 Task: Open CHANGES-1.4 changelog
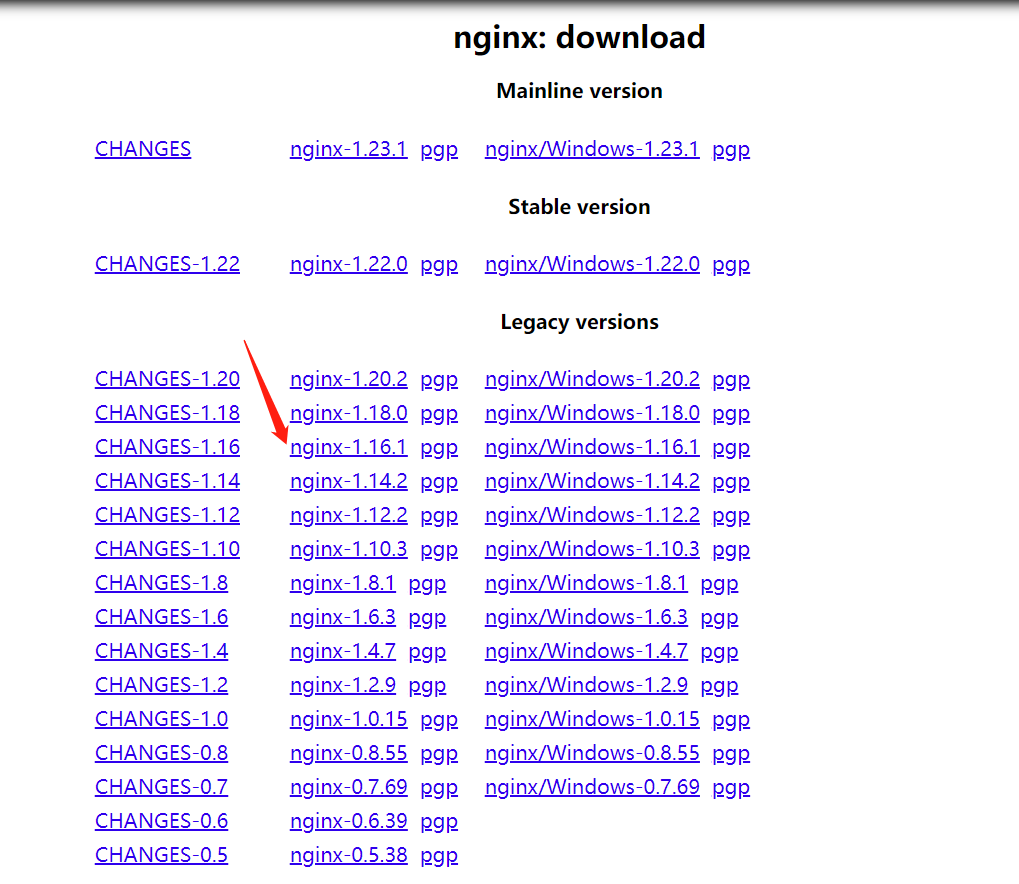[161, 650]
